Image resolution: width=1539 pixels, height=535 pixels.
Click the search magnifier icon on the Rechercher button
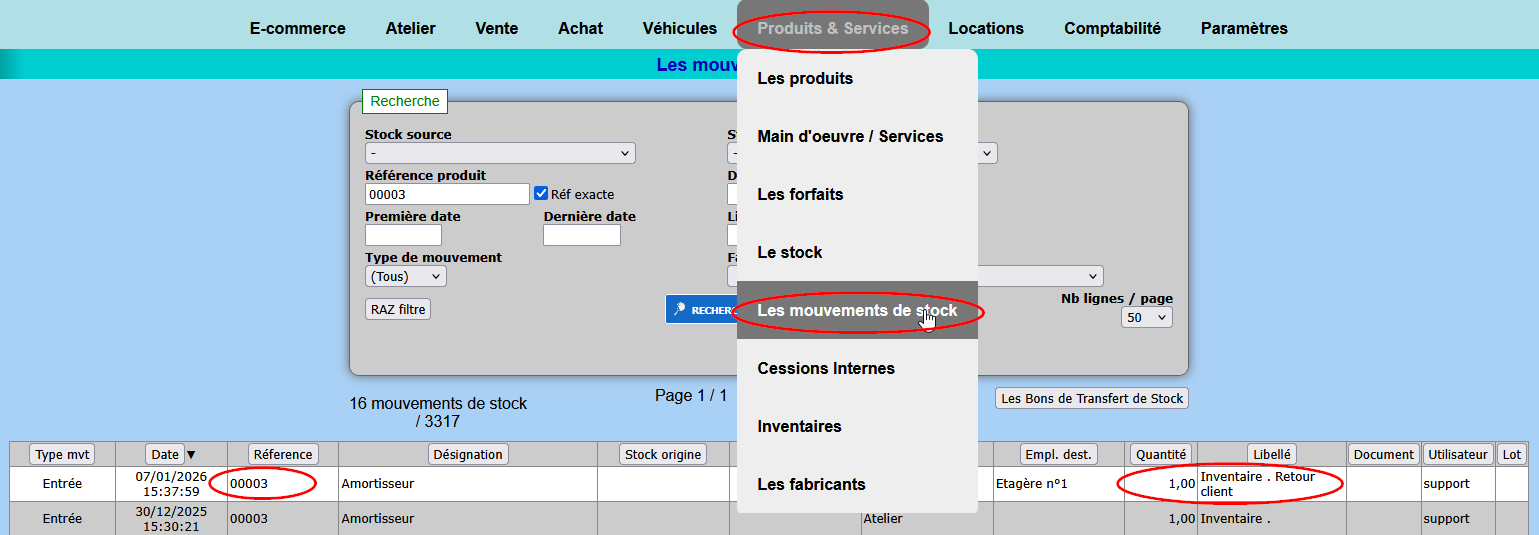(680, 310)
